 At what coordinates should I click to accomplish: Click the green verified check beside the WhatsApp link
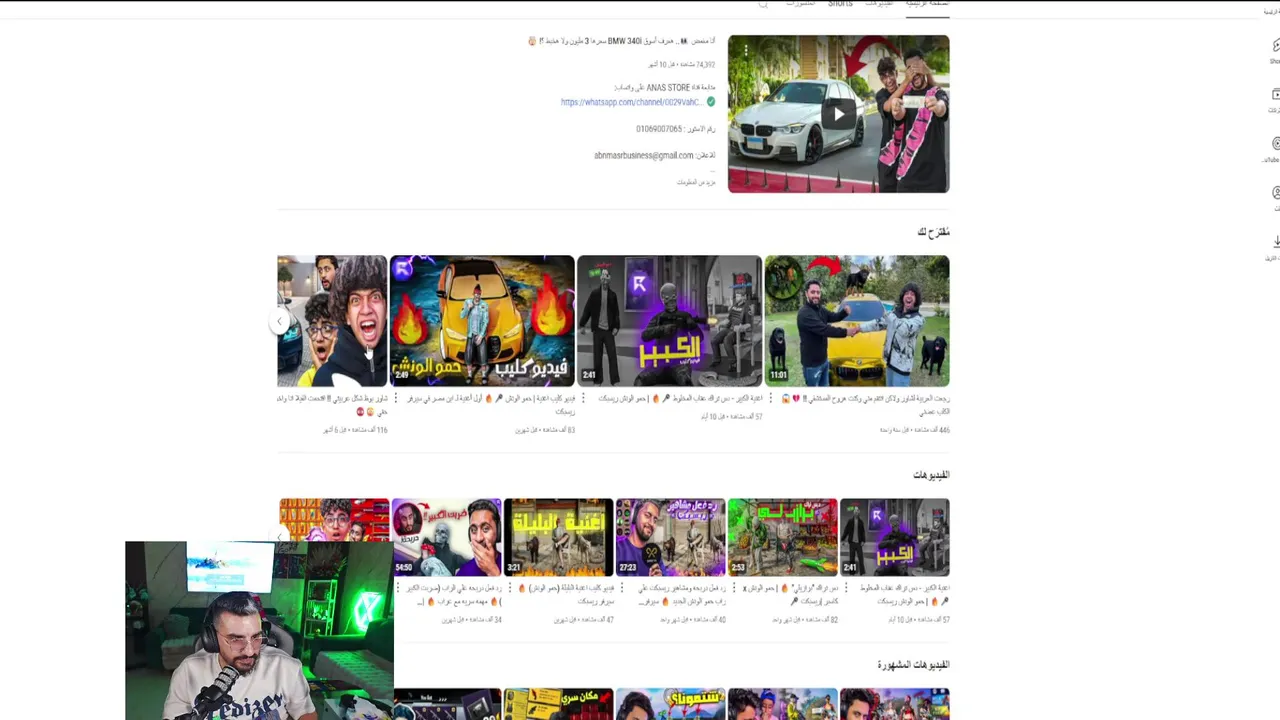[x=711, y=102]
